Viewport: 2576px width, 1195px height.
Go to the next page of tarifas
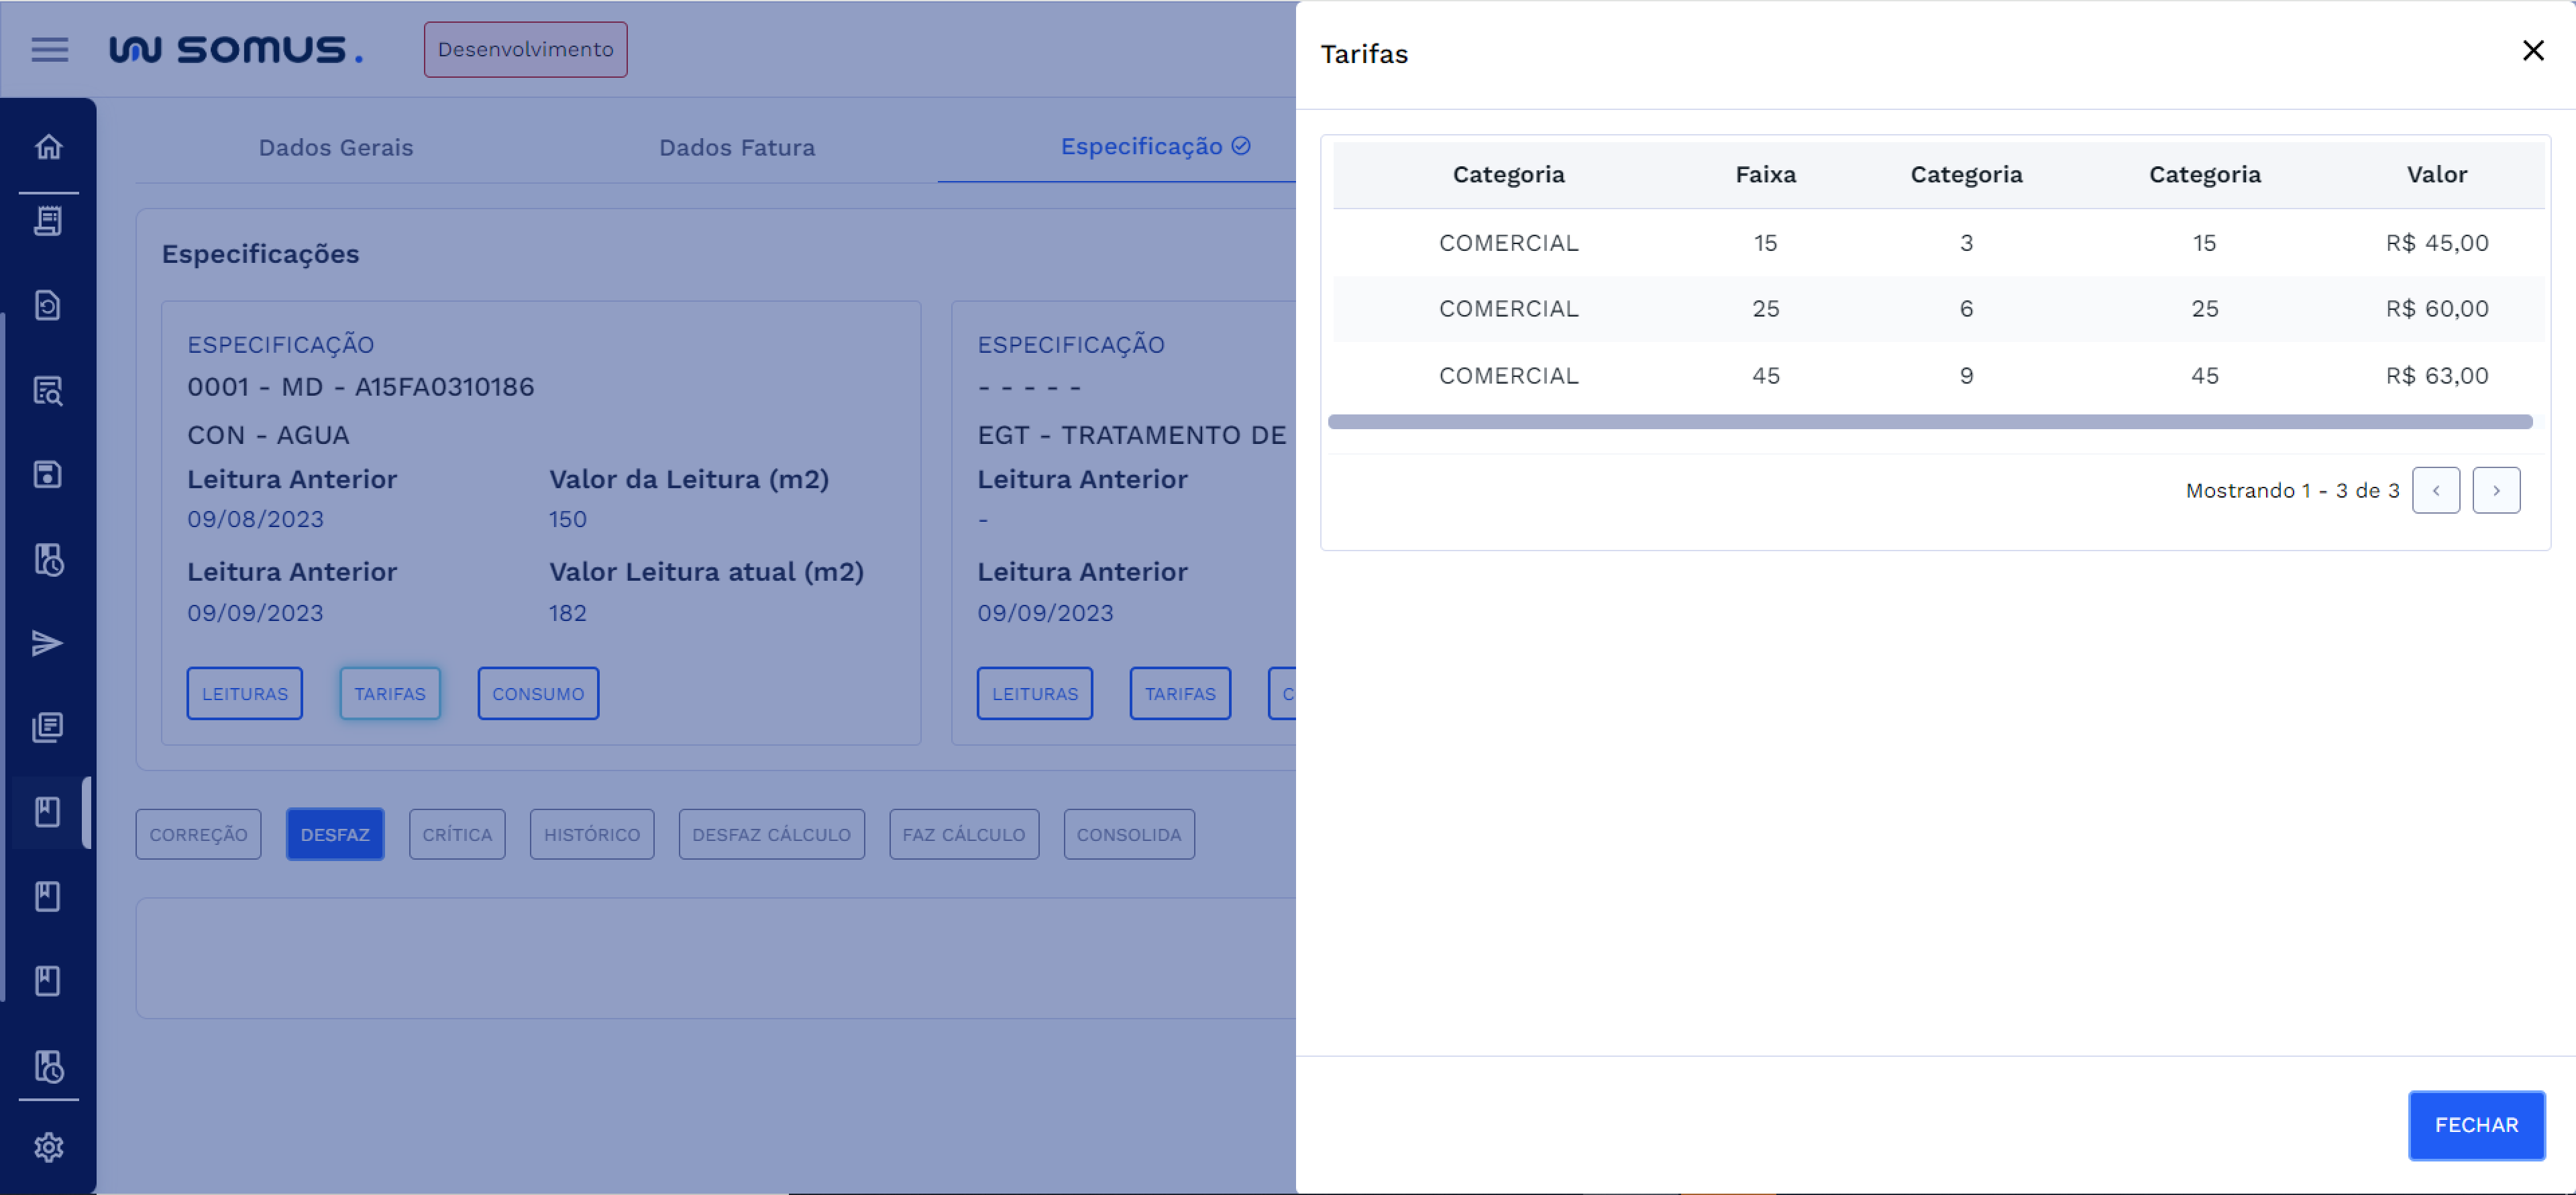(2496, 490)
